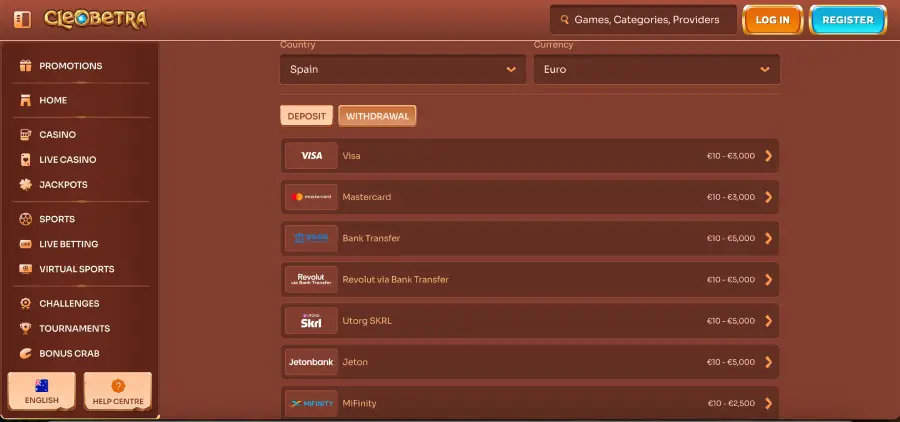Image resolution: width=900 pixels, height=422 pixels.
Task: Switch to the Deposit tab
Action: click(x=307, y=116)
